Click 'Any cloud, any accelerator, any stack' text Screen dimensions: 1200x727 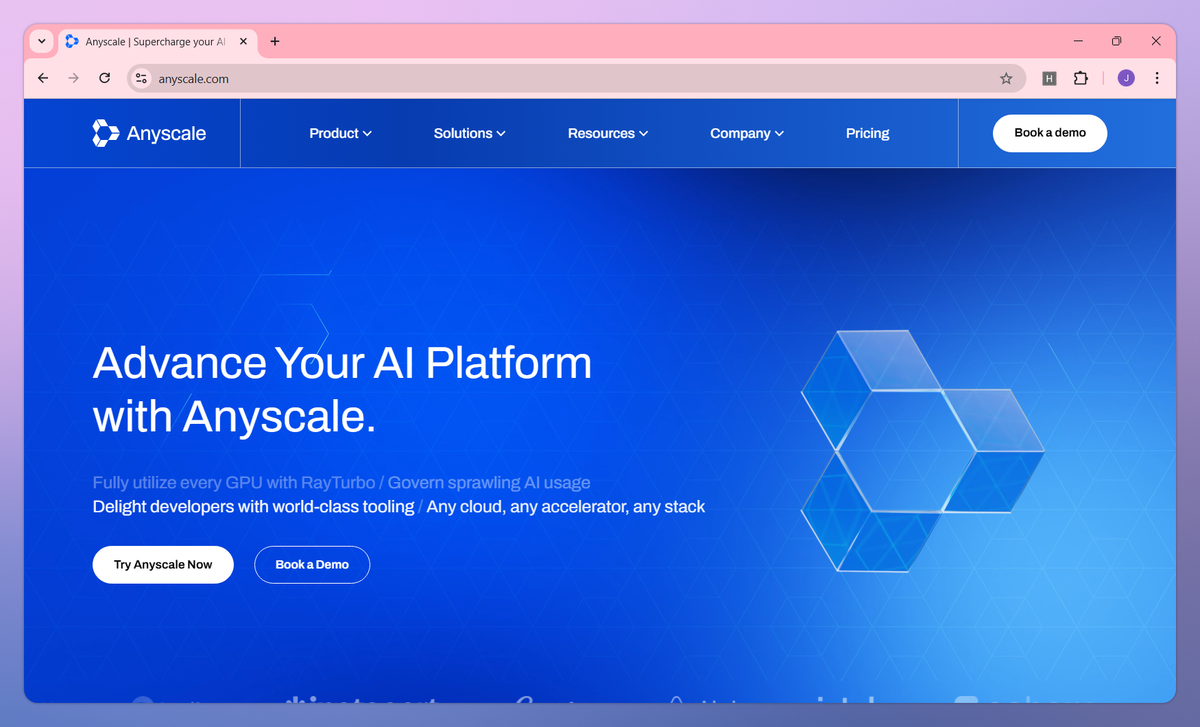[566, 507]
